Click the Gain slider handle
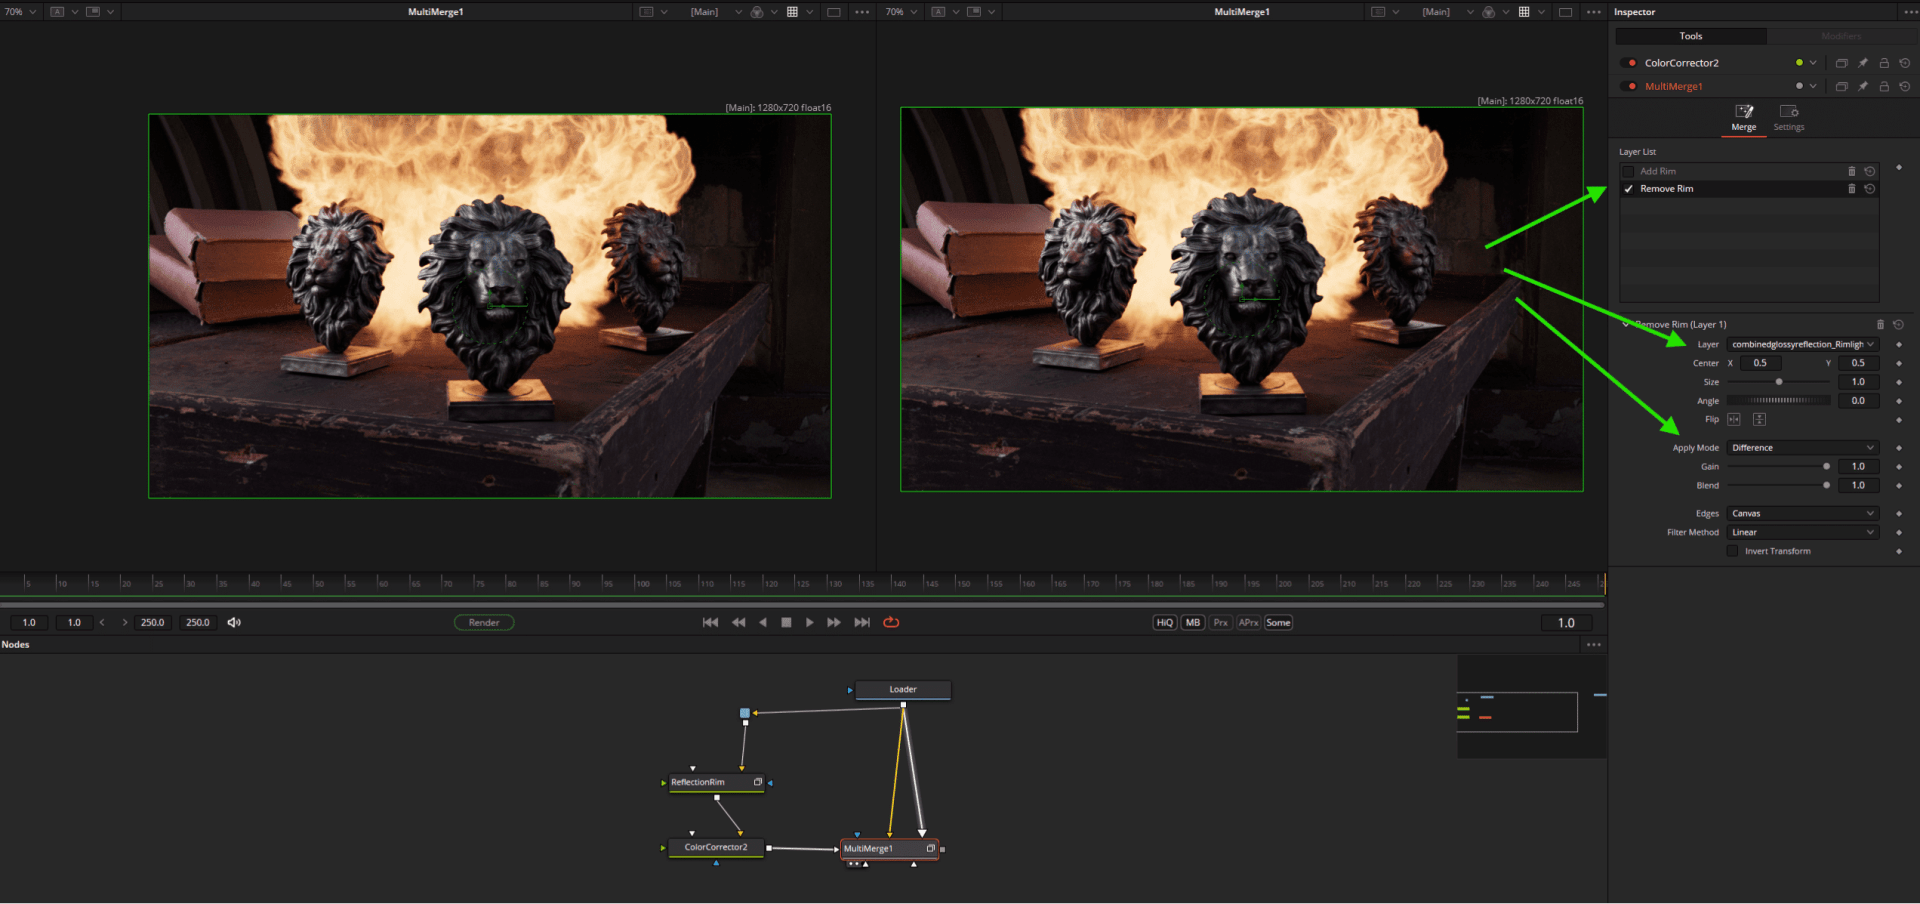1920x904 pixels. click(1826, 467)
